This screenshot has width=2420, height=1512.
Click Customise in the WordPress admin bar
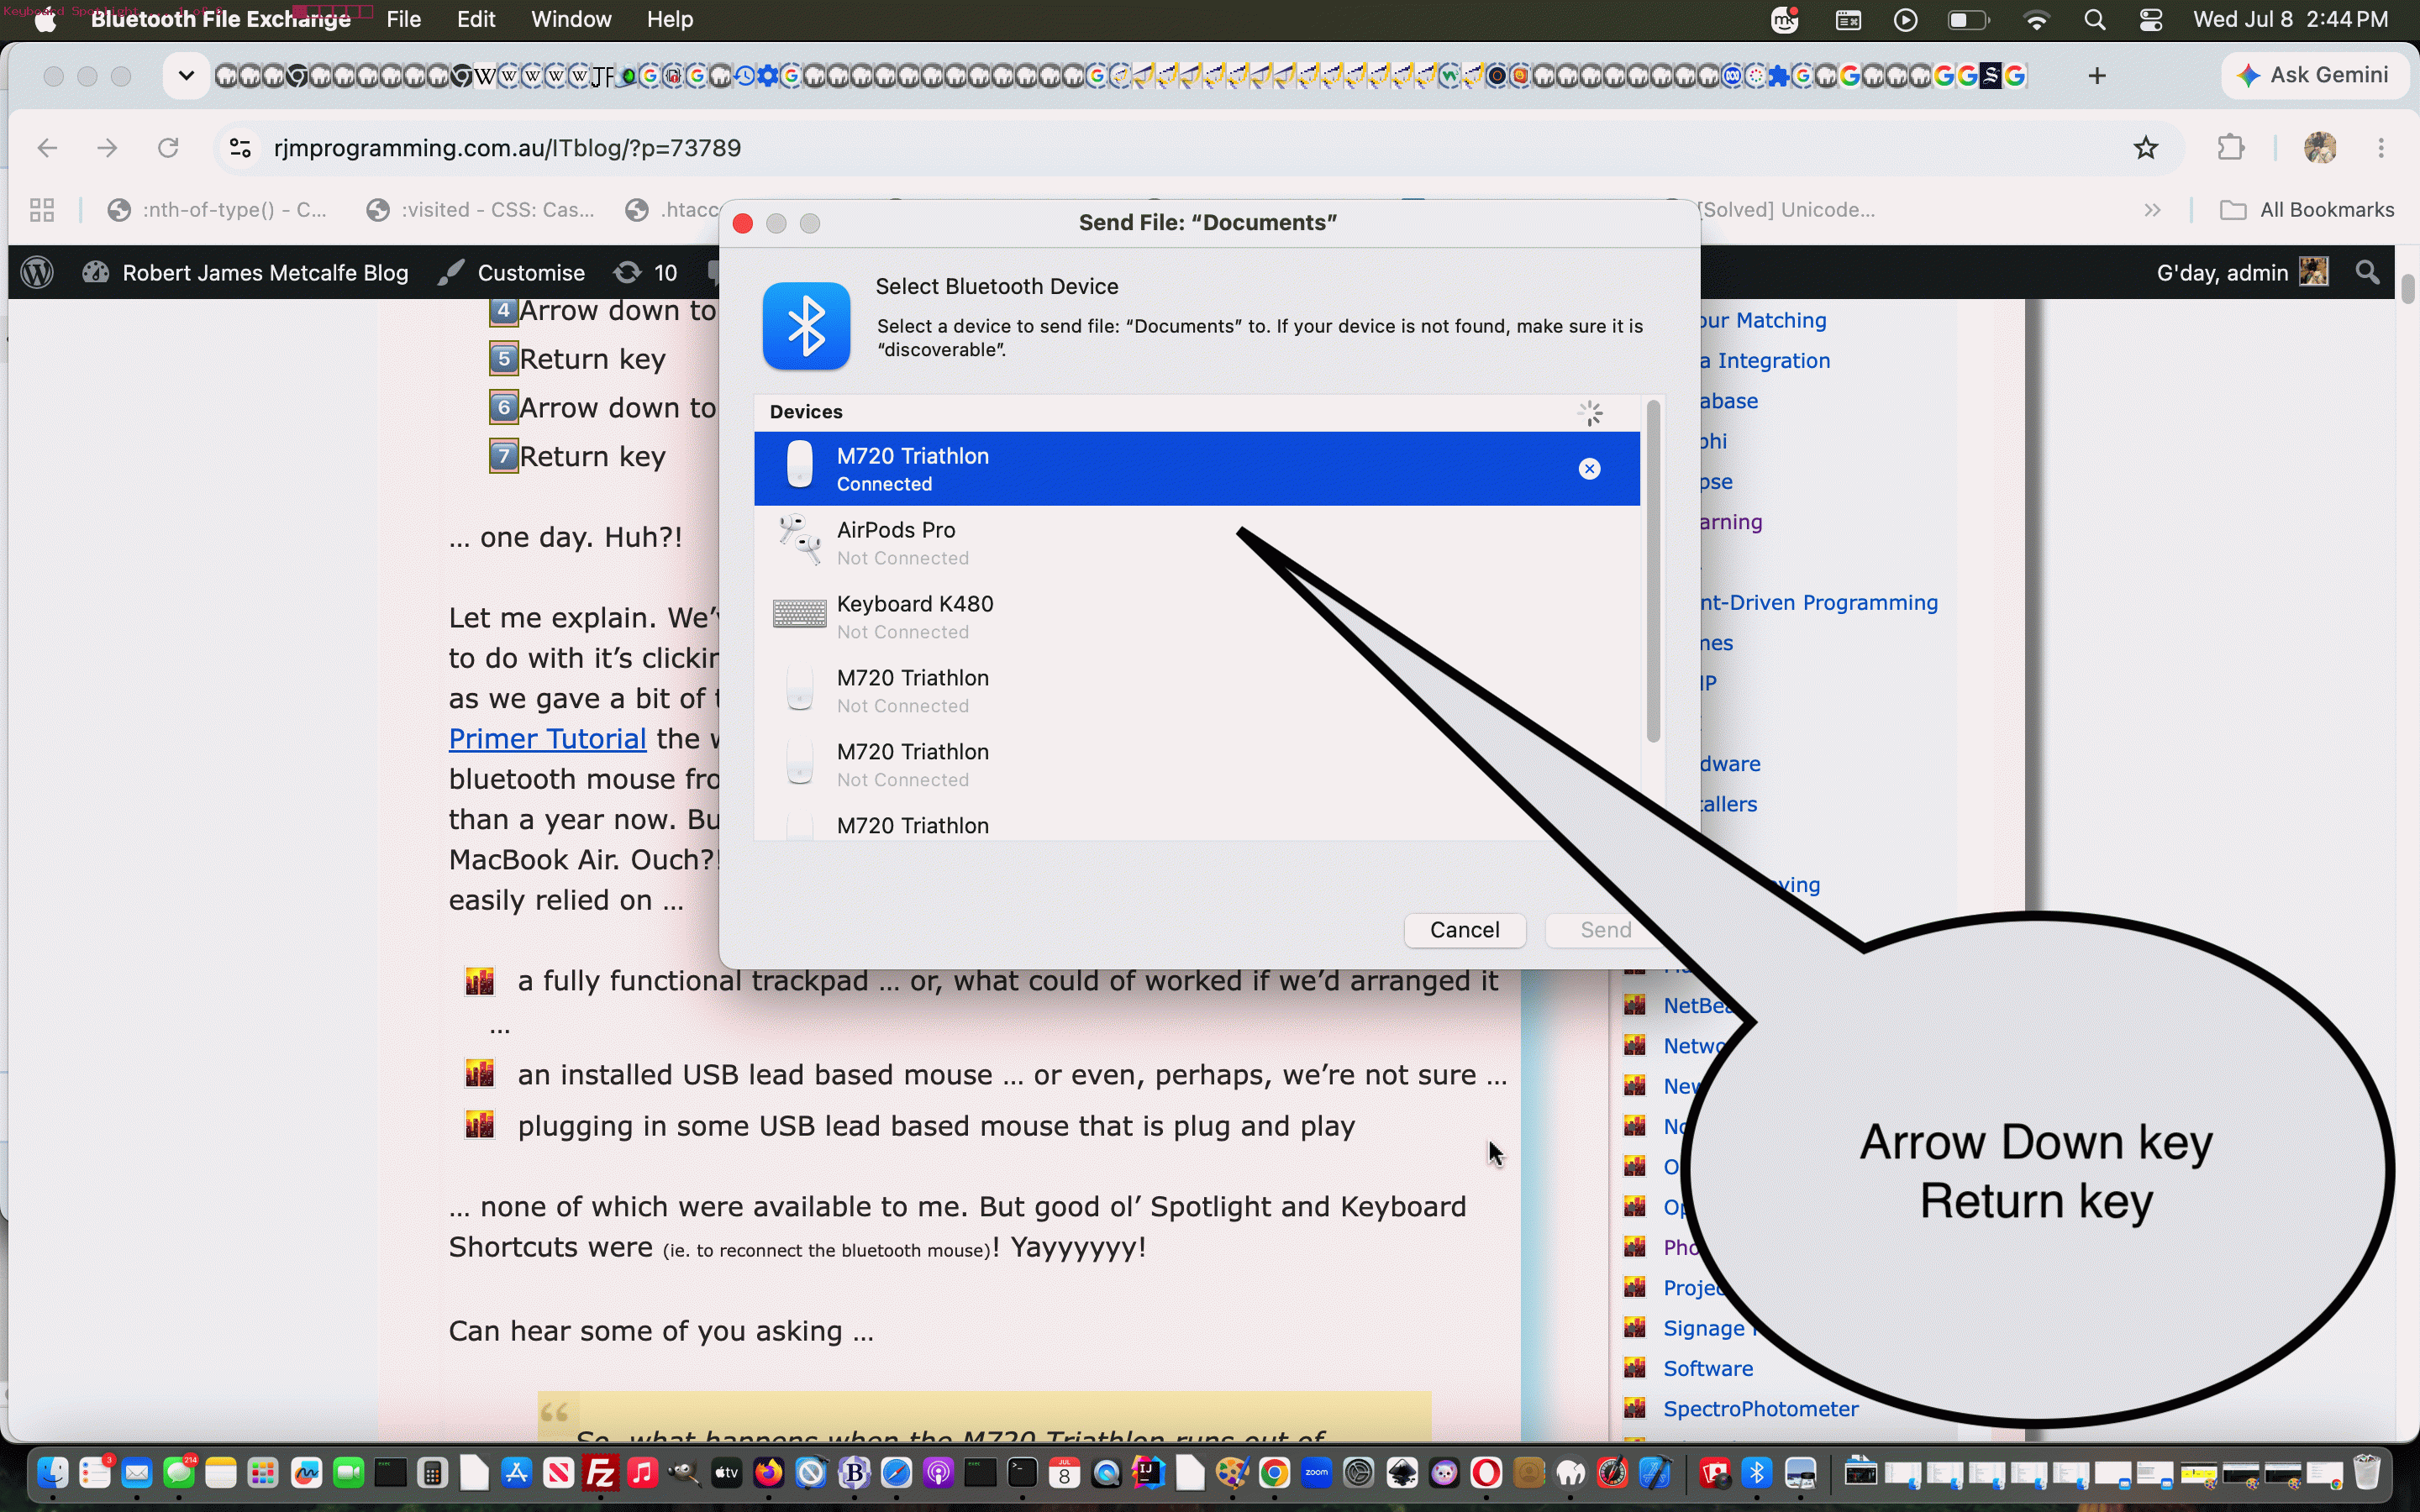512,273
